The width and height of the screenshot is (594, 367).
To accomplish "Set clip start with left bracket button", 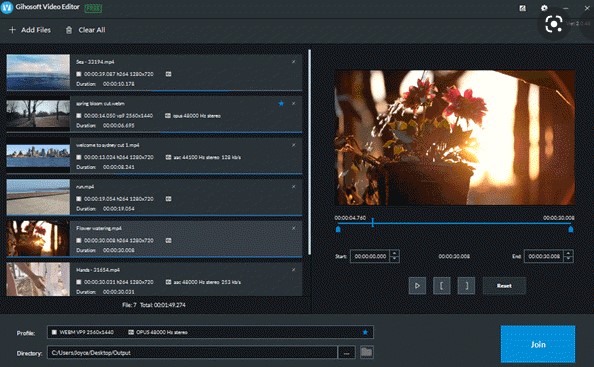I will pos(442,286).
